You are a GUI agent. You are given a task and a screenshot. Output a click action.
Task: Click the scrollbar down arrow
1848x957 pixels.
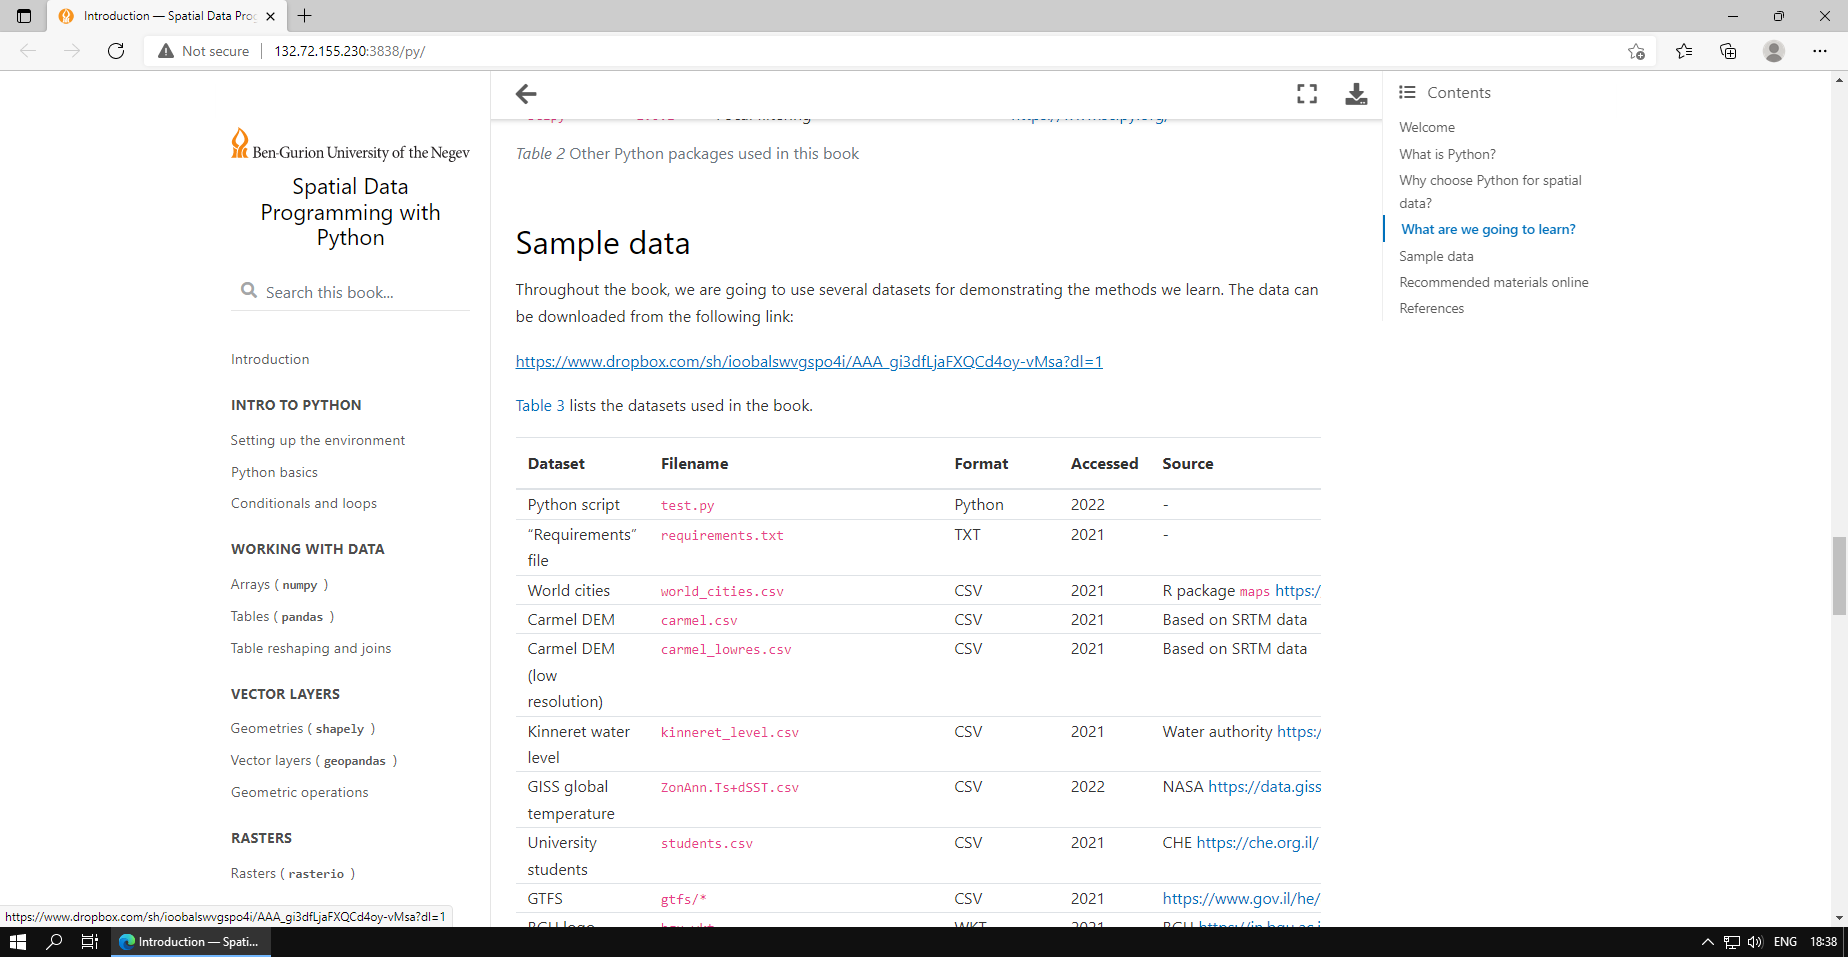tap(1839, 918)
